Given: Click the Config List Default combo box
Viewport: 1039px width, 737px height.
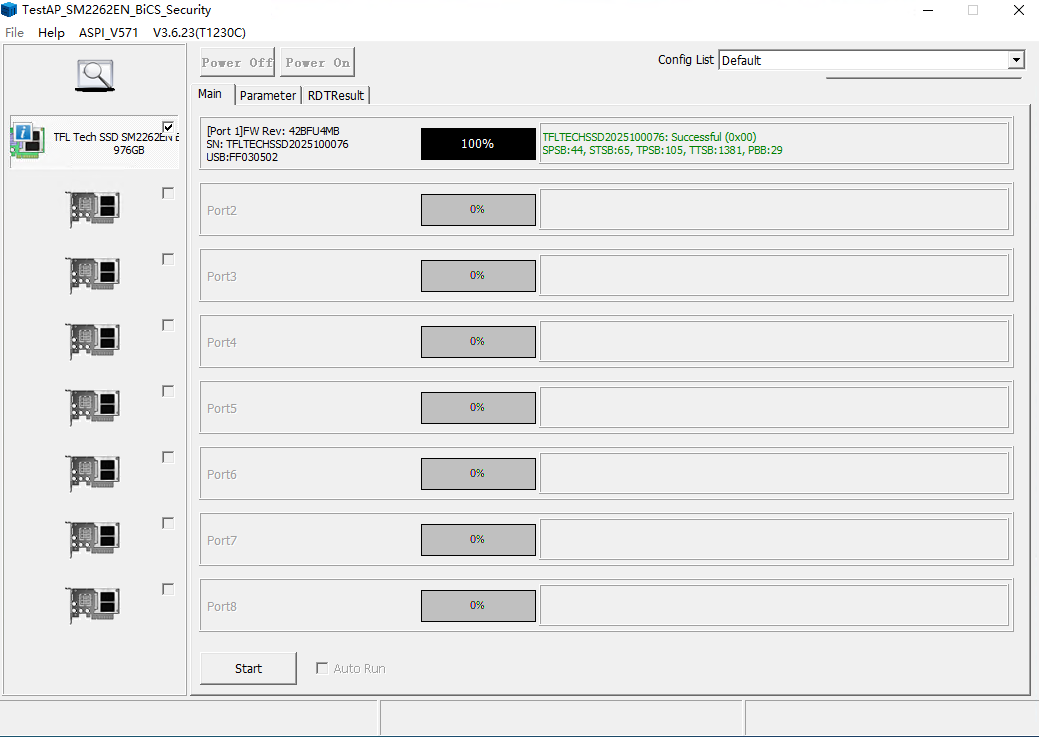Looking at the screenshot, I should pos(862,60).
